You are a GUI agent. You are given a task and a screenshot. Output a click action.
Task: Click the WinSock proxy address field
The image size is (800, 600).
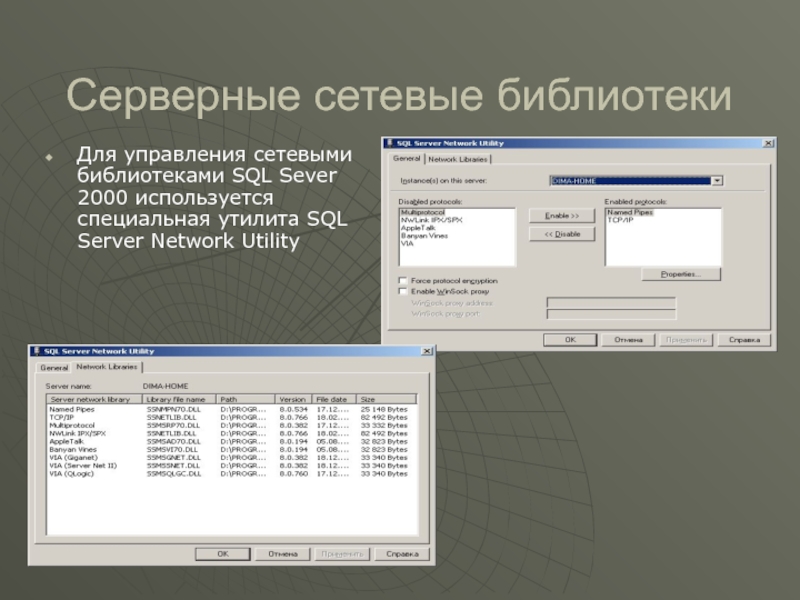click(610, 302)
